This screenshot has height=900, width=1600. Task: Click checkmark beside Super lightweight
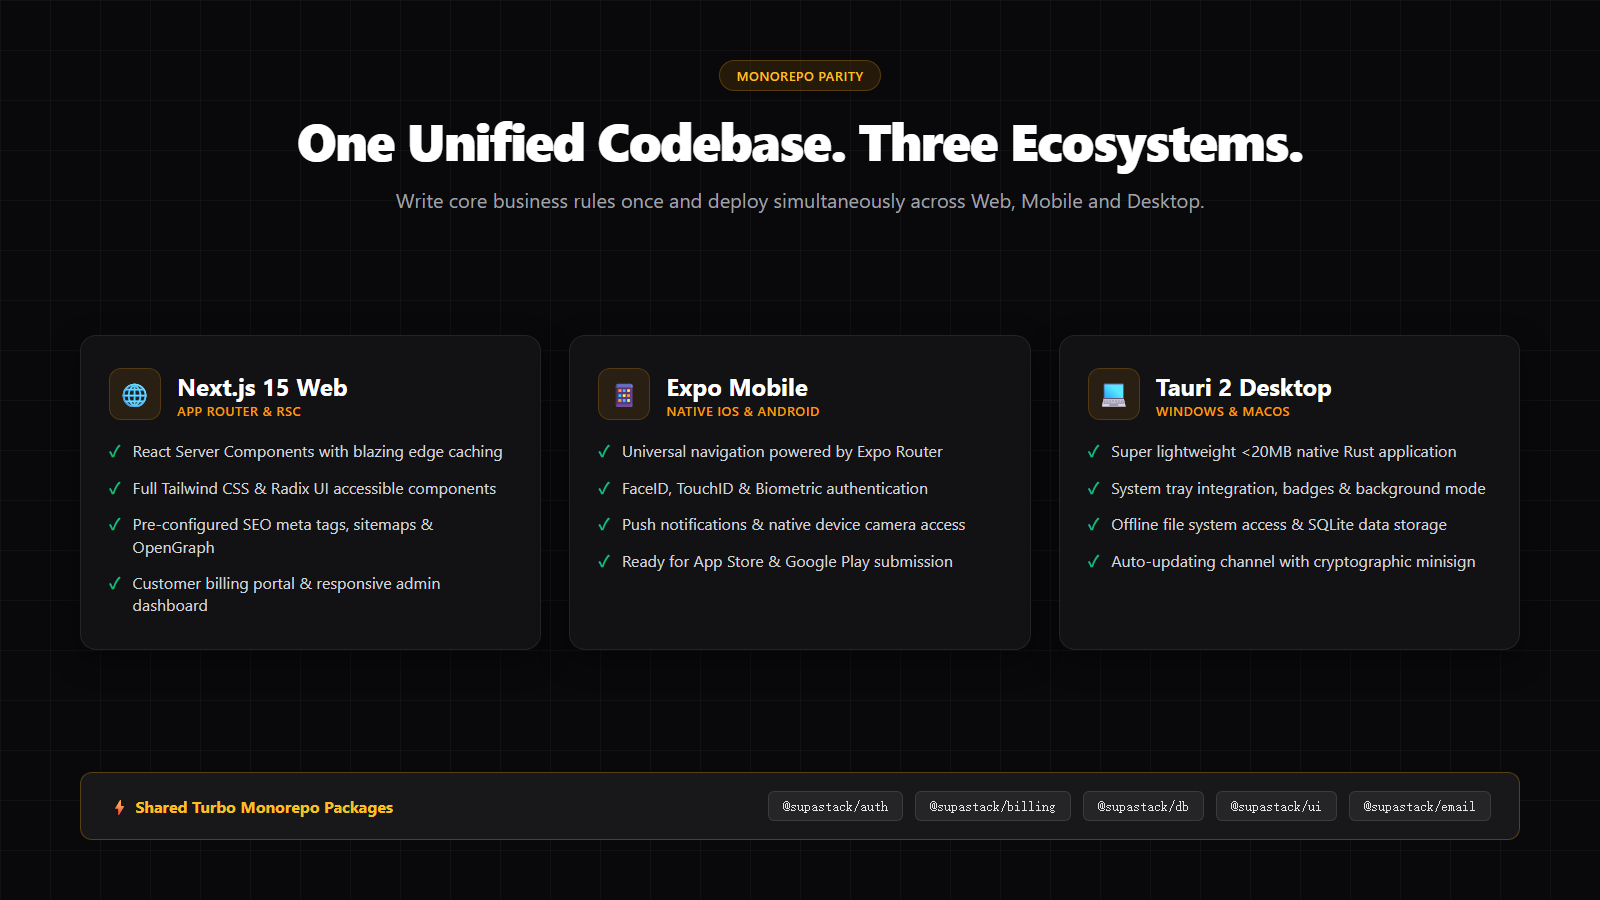click(x=1094, y=452)
